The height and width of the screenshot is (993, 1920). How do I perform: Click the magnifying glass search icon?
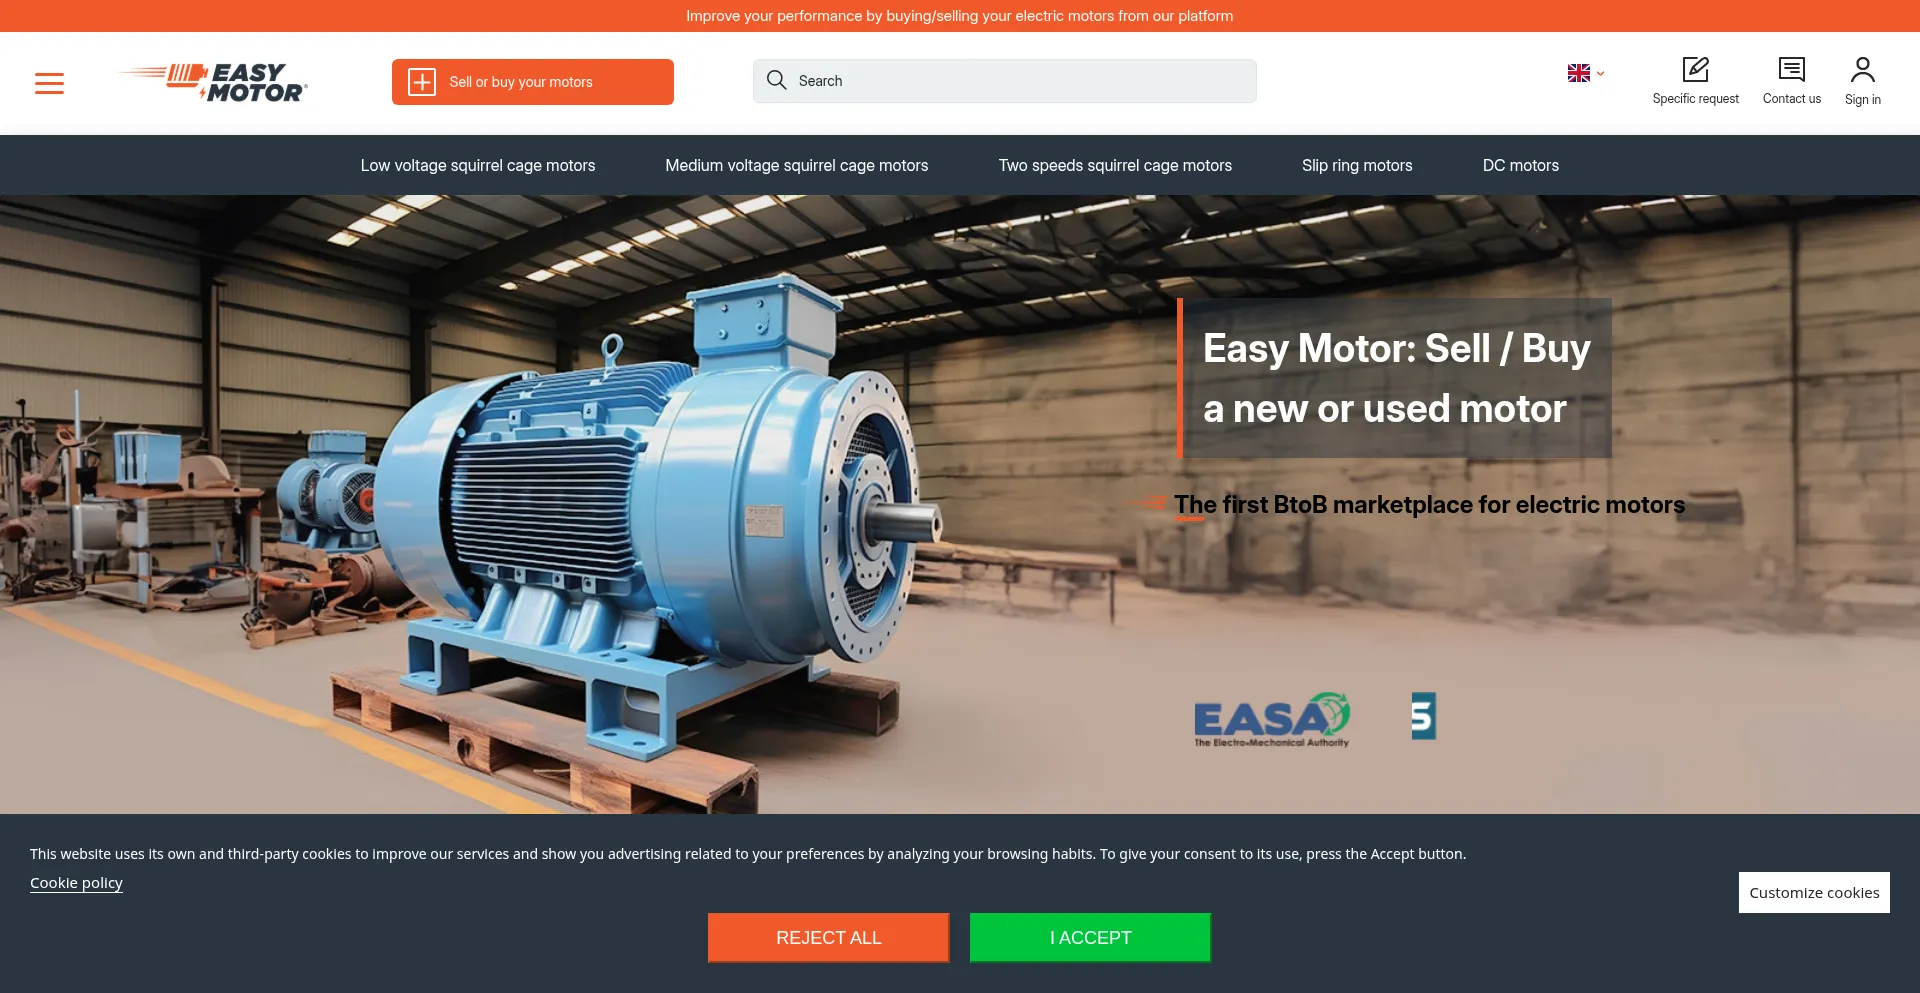(x=776, y=80)
